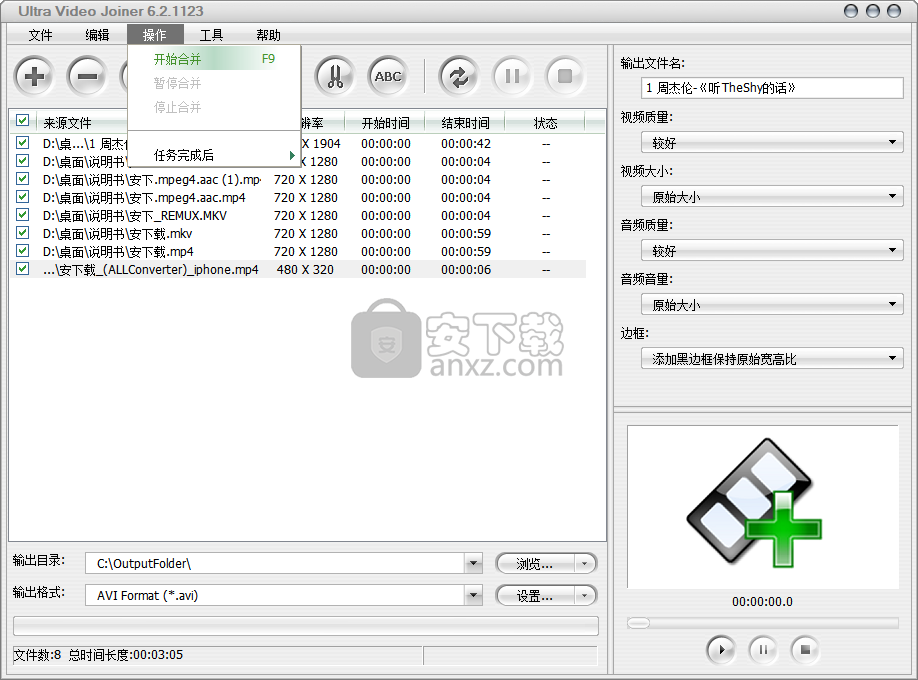918x680 pixels.
Task: Open the 文件 menu
Action: [40, 35]
